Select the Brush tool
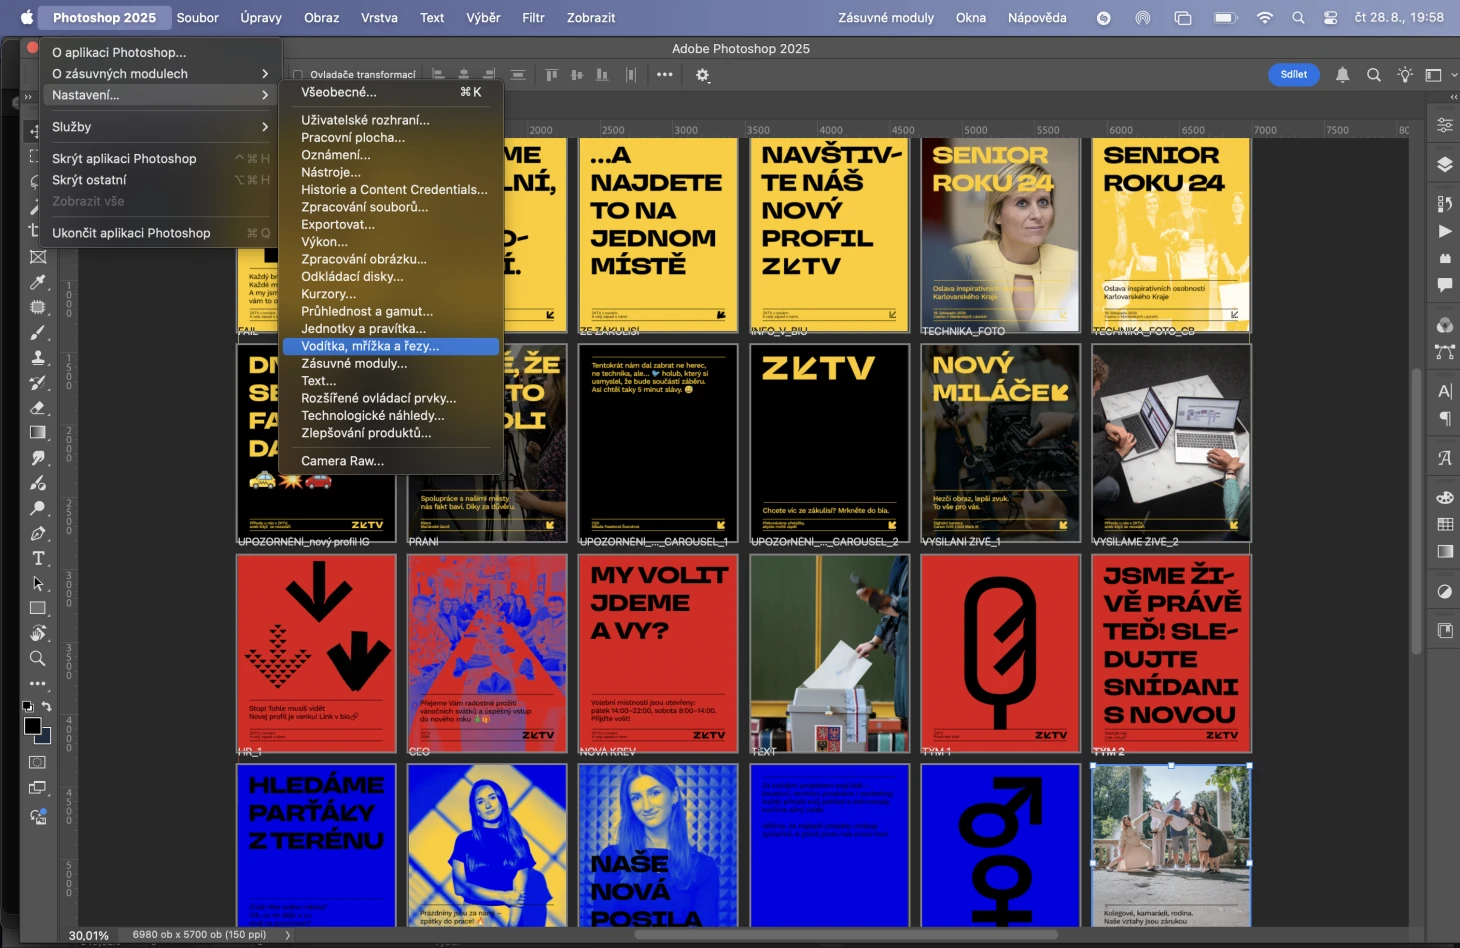Screen dimensions: 1460x948 tap(38, 332)
